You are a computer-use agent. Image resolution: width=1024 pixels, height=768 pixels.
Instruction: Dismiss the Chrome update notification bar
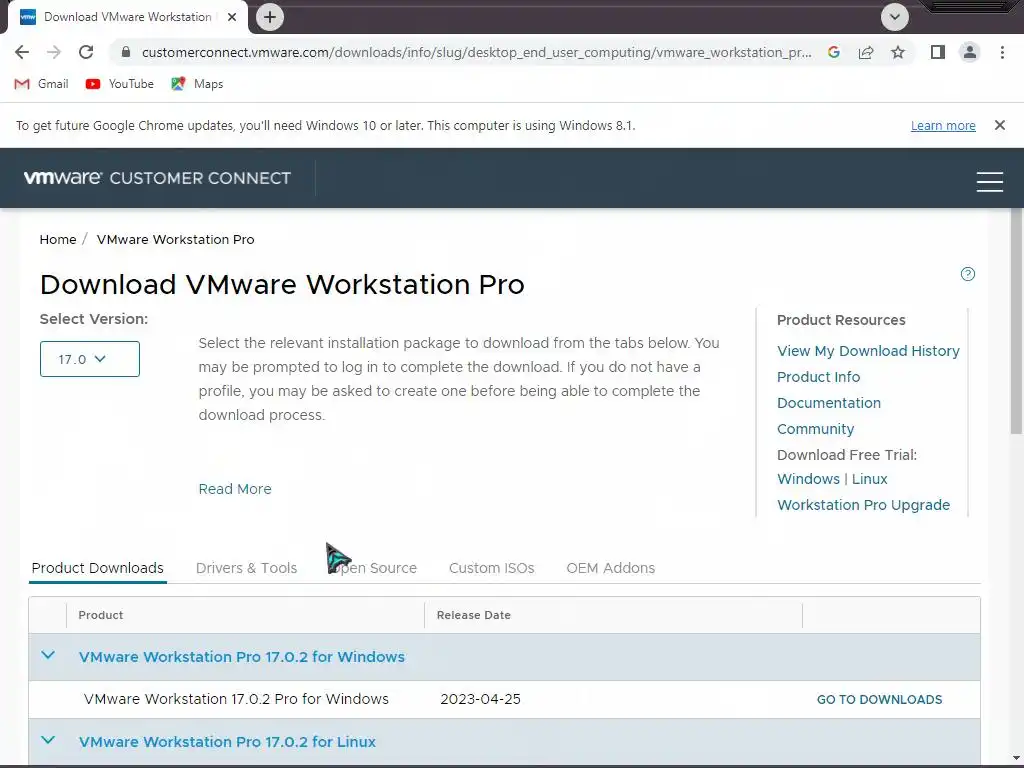point(999,125)
